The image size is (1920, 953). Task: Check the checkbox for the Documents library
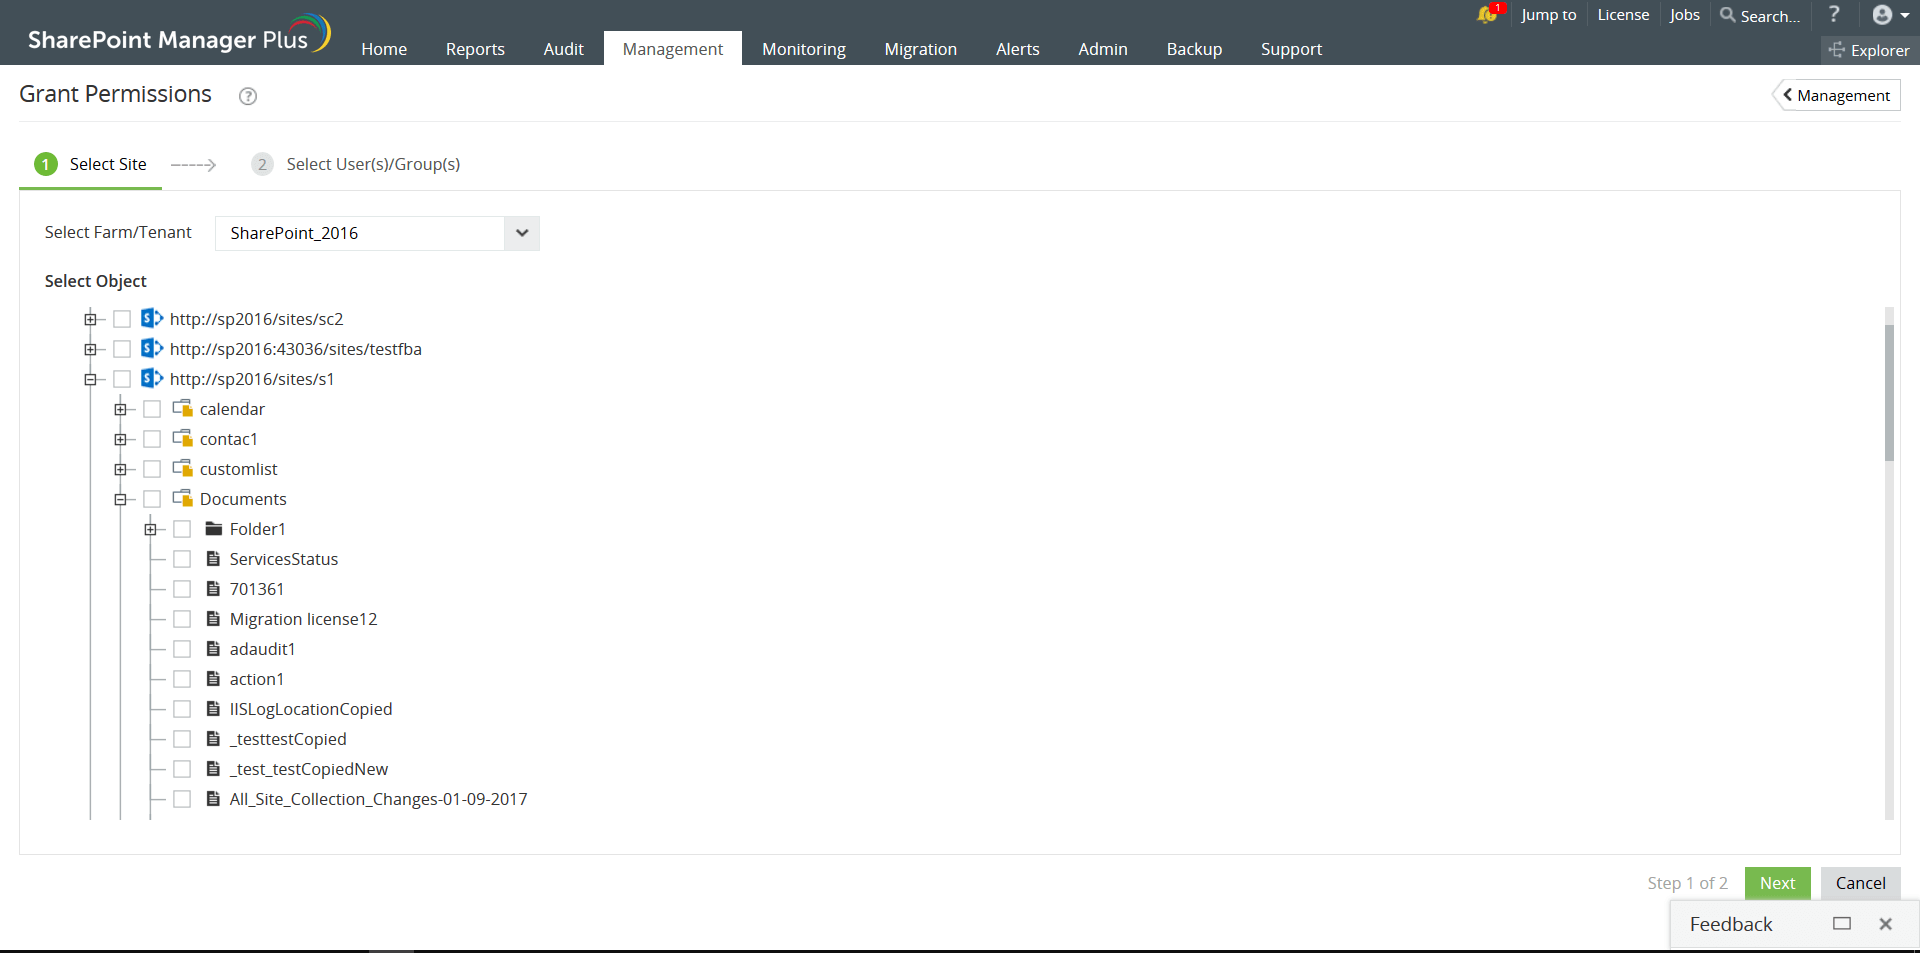[152, 498]
